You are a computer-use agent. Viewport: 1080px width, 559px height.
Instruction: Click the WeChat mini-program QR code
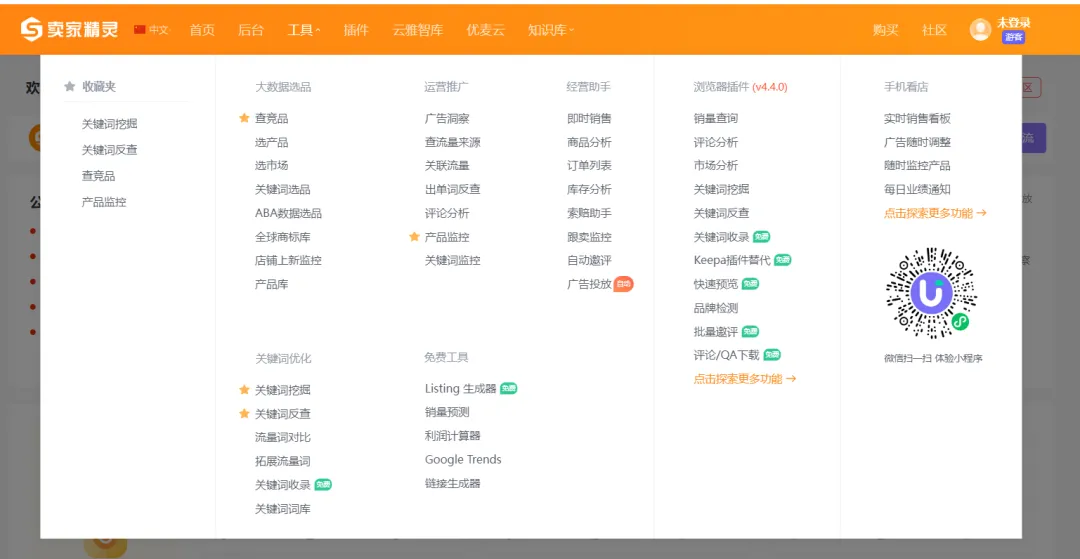pos(931,293)
